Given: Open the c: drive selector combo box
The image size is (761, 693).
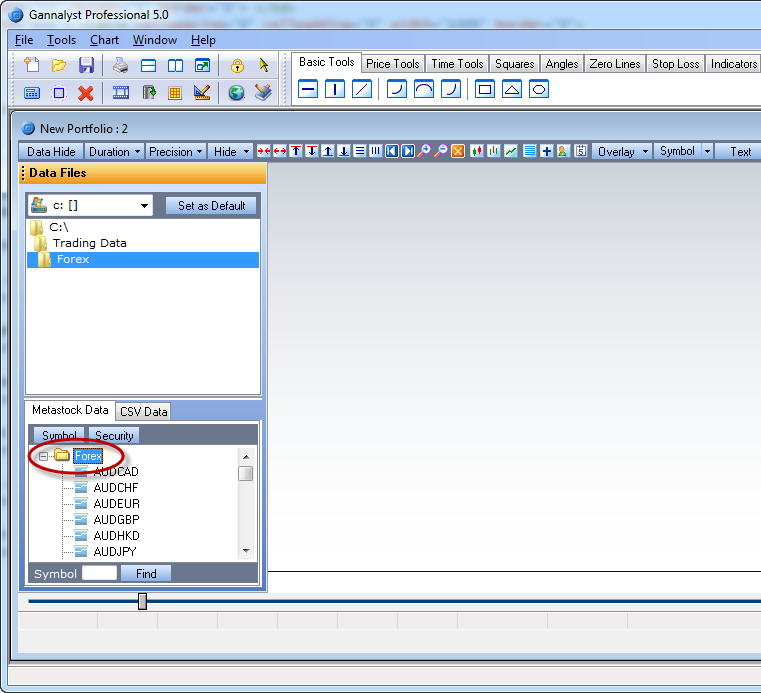Looking at the screenshot, I should (x=90, y=205).
